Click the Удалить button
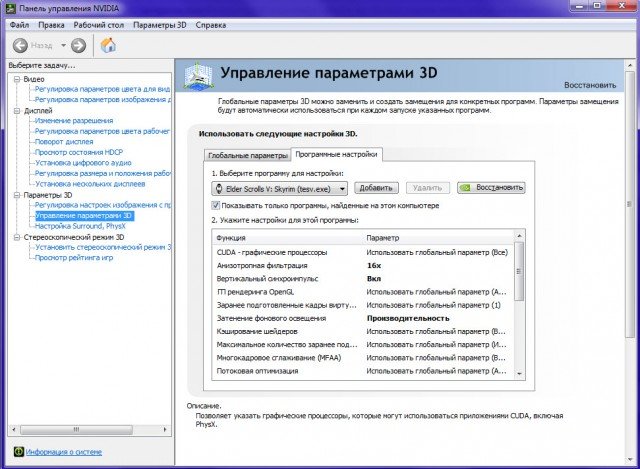This screenshot has height=469, width=640. [x=427, y=188]
